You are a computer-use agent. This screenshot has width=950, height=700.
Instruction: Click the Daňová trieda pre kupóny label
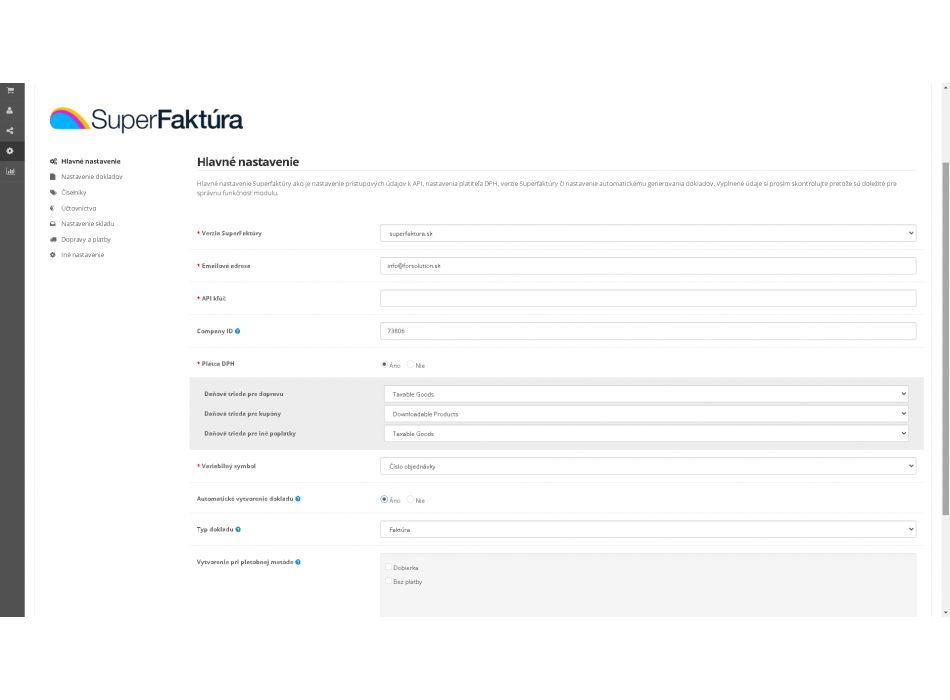pos(242,414)
